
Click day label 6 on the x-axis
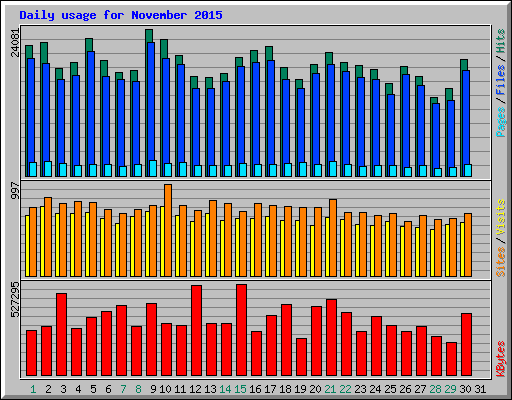click(x=108, y=389)
